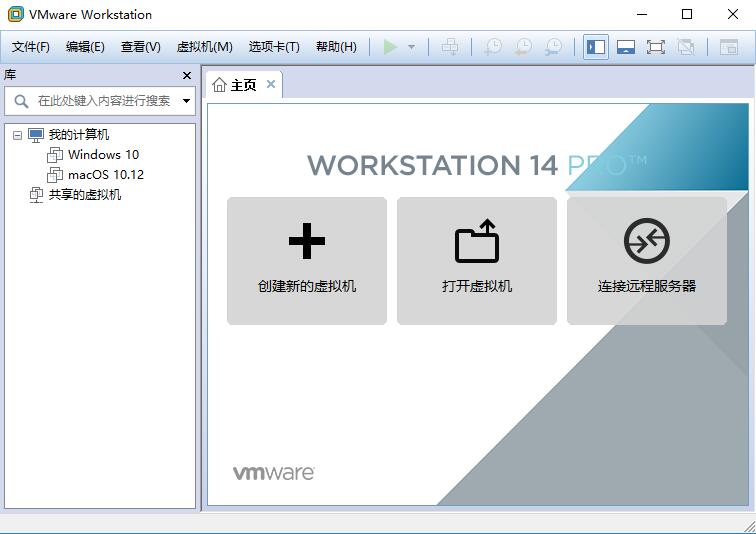Open the 虚拟机(M) menu

(x=204, y=47)
